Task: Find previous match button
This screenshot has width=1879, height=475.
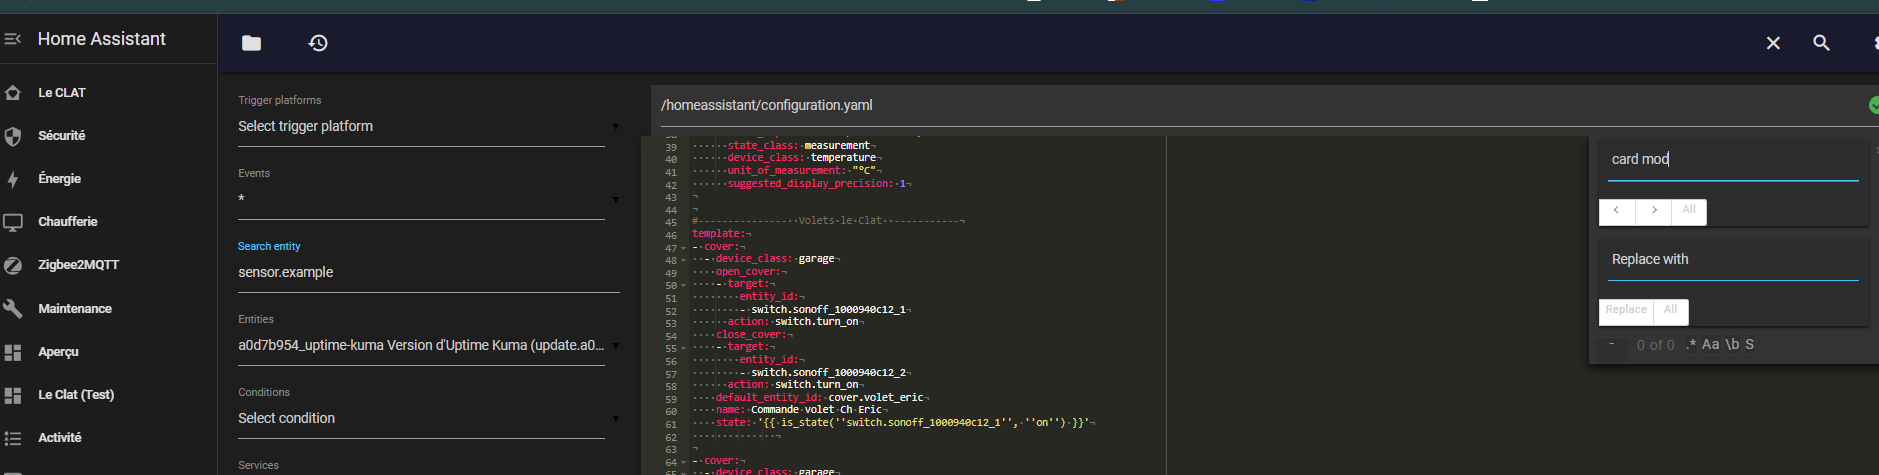Action: 1617,210
